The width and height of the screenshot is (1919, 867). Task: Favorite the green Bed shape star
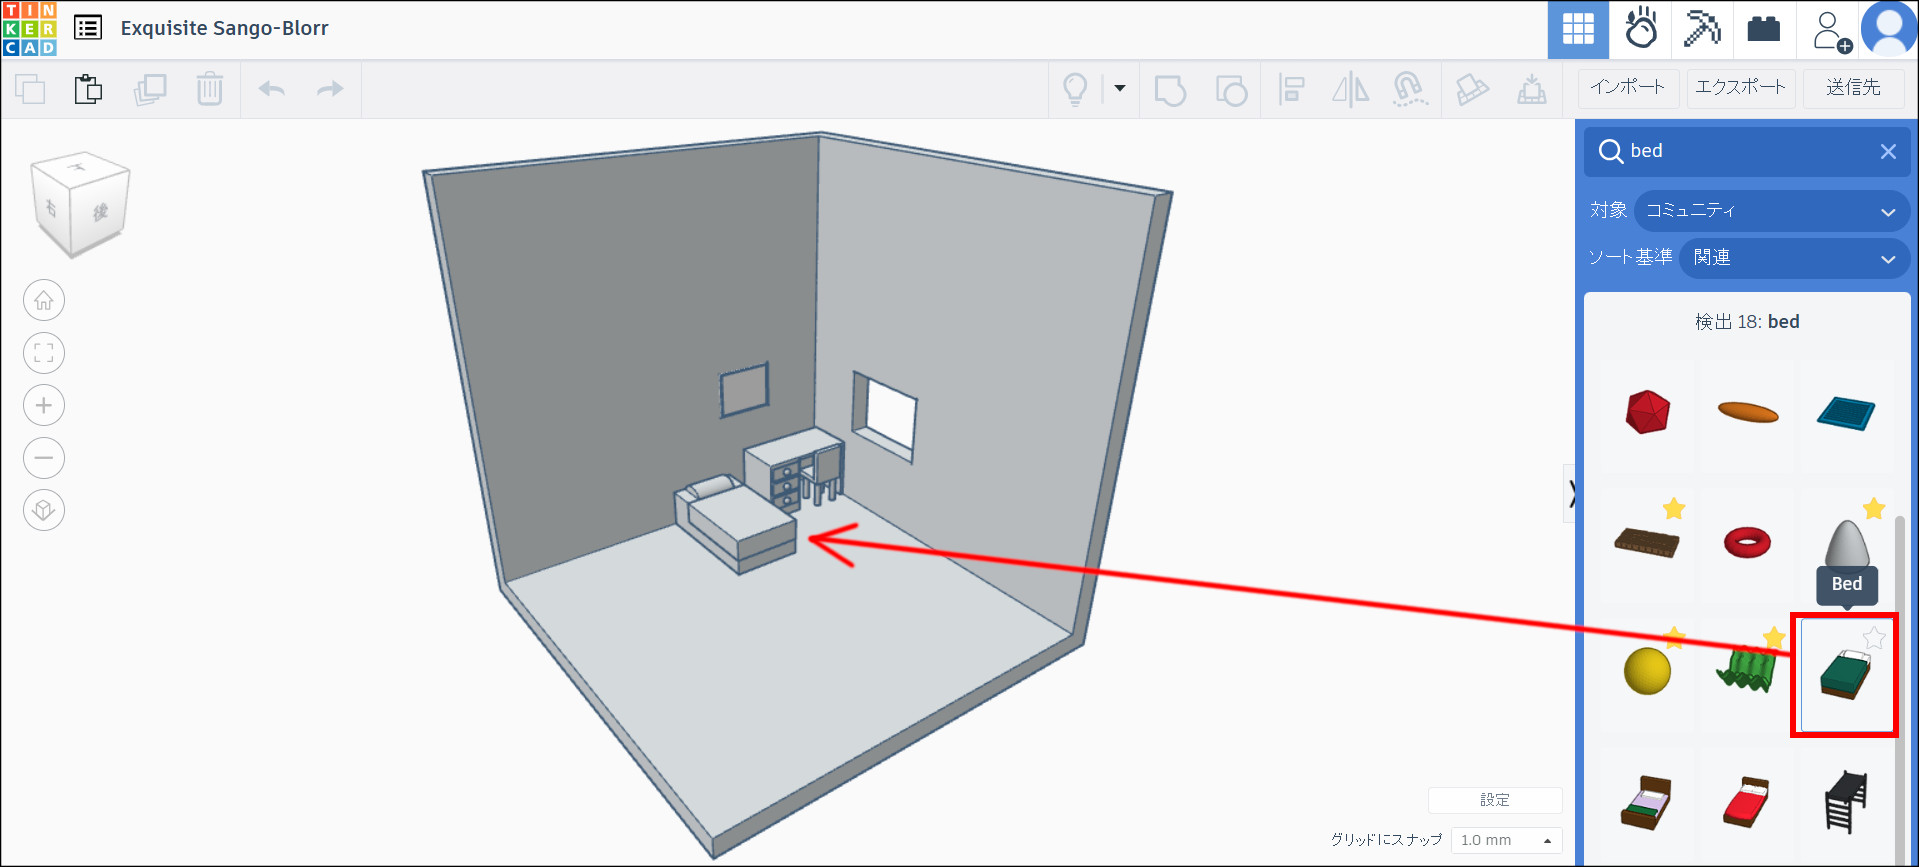point(1874,637)
